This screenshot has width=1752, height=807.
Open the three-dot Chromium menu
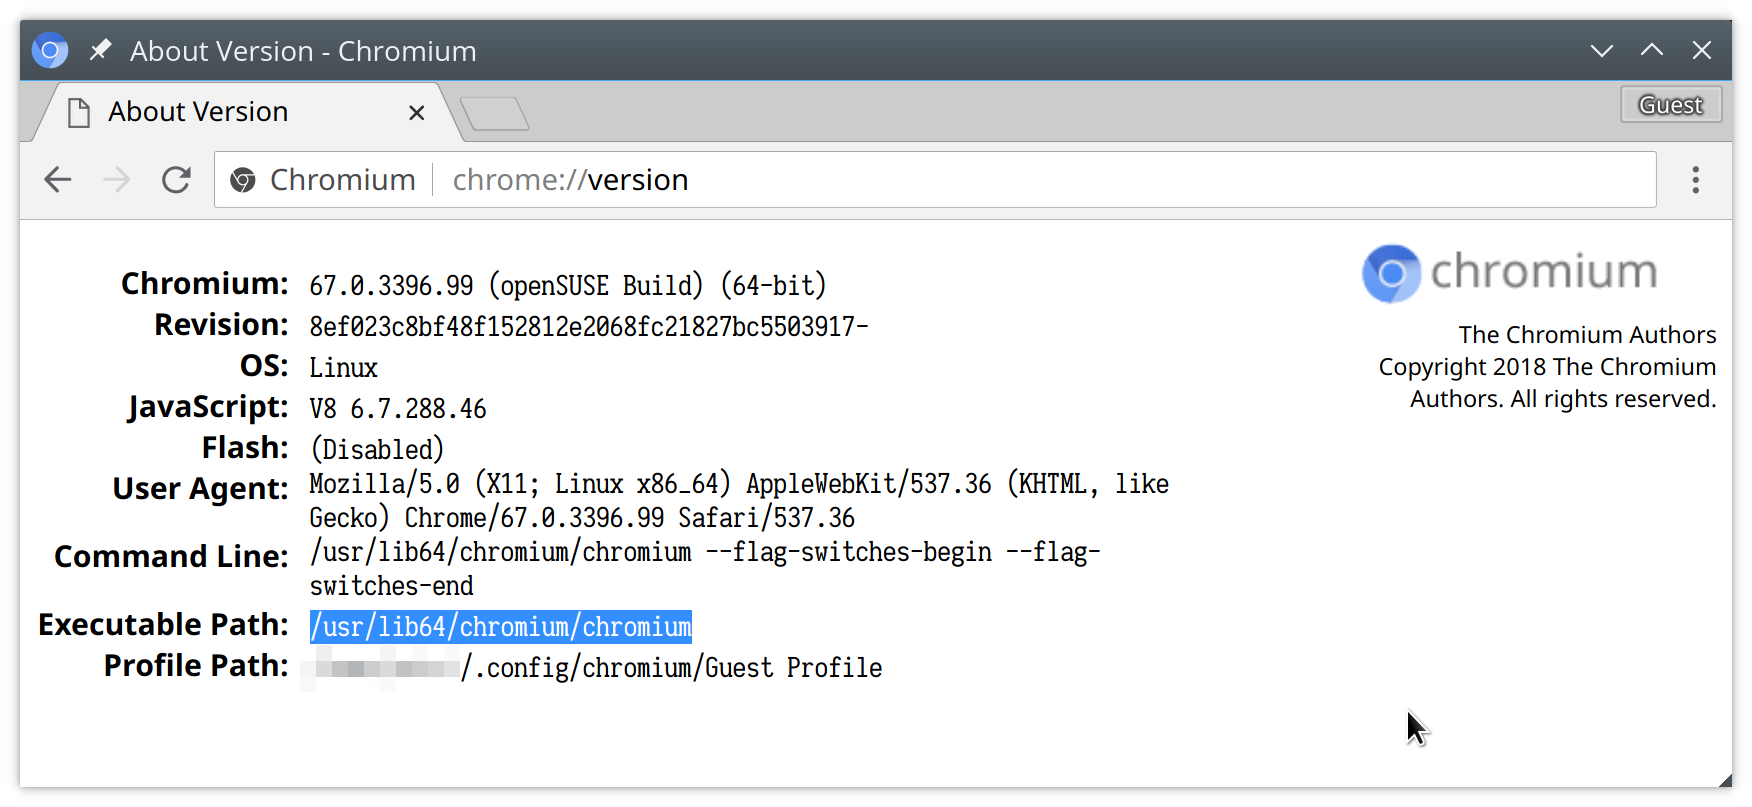pos(1695,180)
